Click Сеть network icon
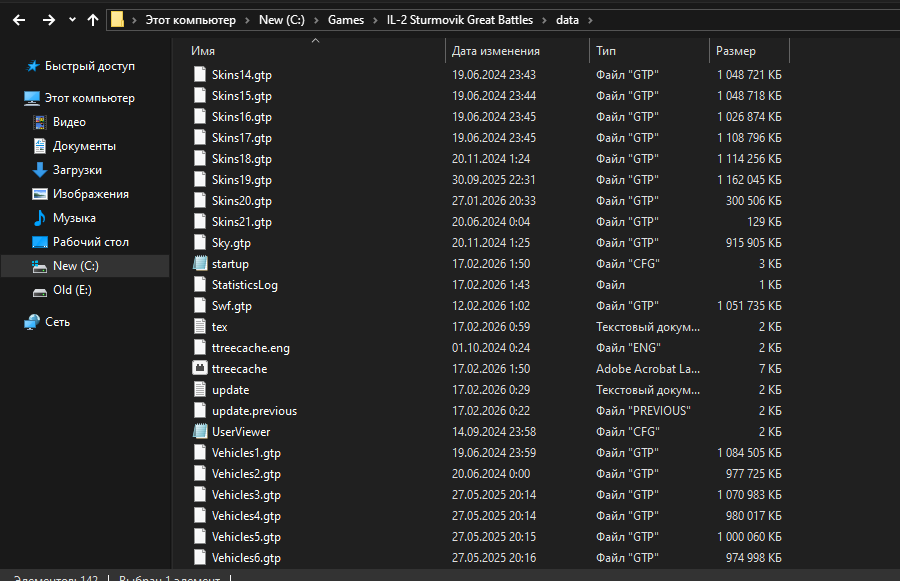 click(33, 322)
